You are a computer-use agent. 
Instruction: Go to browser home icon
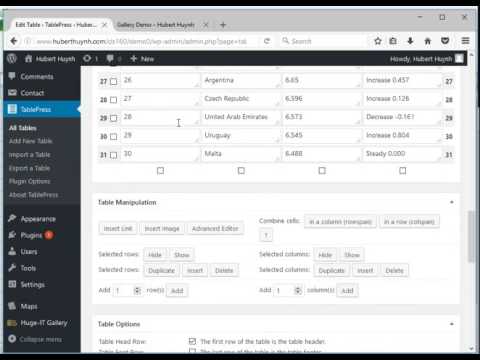[428, 41]
